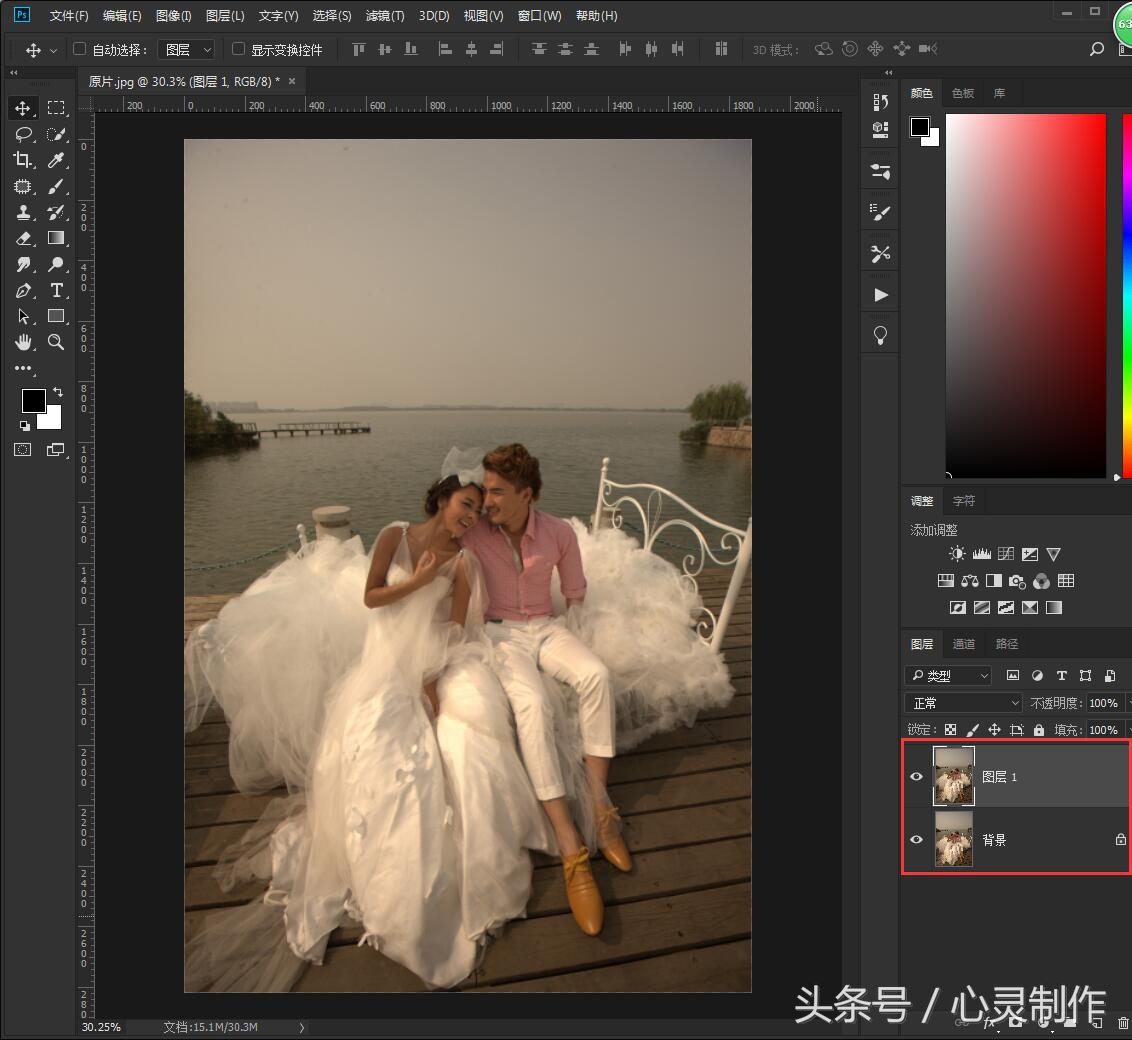Open the layer filter 类型 dropdown
1132x1040 pixels.
[x=947, y=675]
